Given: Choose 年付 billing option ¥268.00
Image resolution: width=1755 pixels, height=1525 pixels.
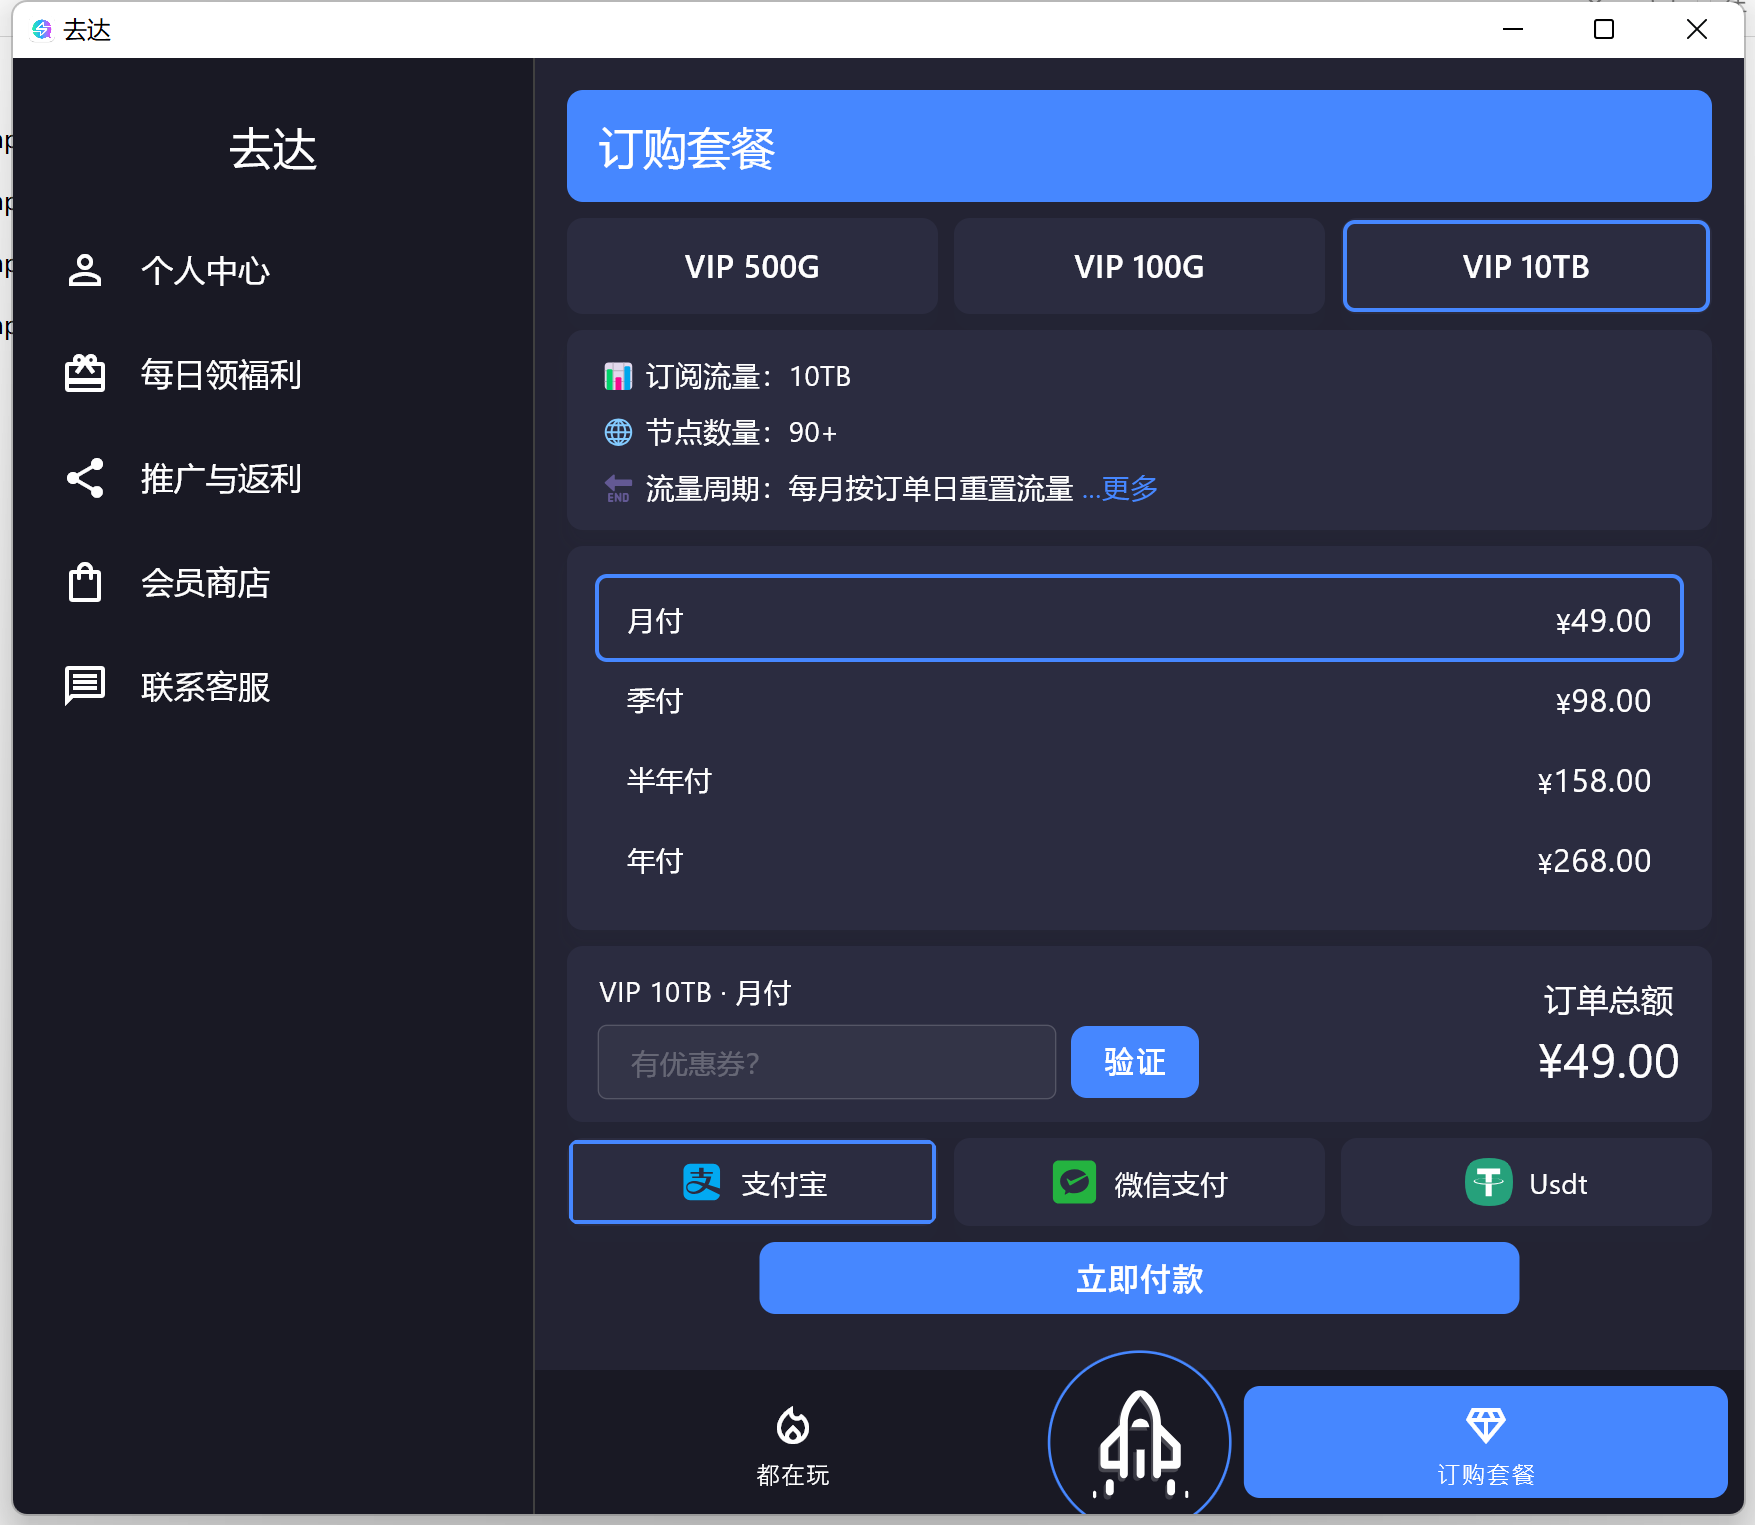Looking at the screenshot, I should [1139, 860].
